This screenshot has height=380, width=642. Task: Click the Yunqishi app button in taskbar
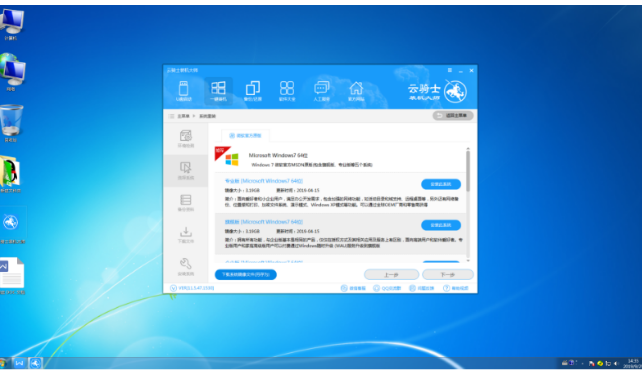[x=35, y=363]
